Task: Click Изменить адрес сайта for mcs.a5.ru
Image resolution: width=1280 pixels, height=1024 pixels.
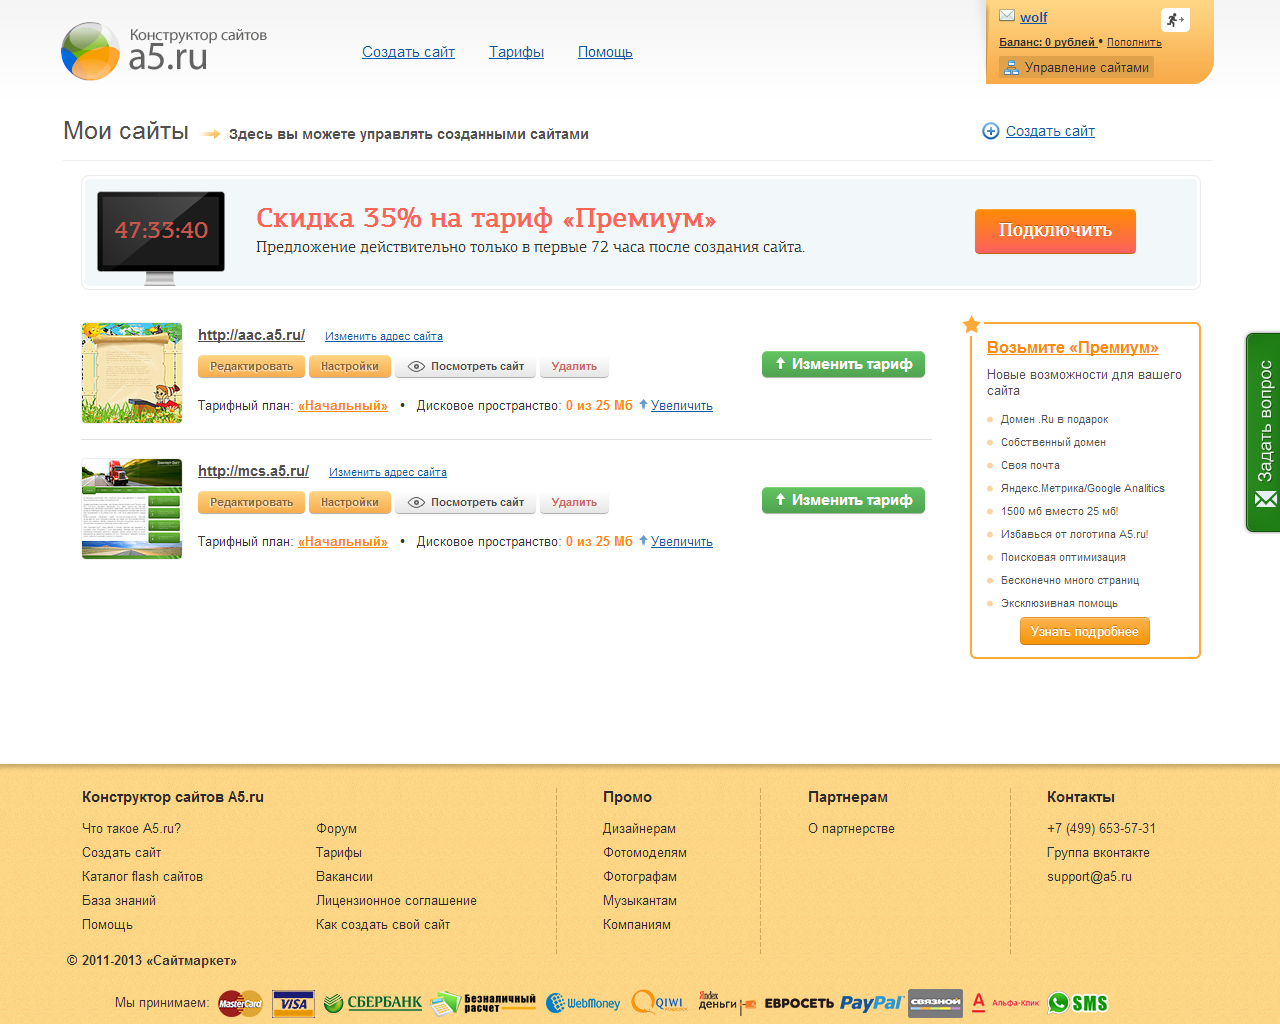Action: click(388, 472)
